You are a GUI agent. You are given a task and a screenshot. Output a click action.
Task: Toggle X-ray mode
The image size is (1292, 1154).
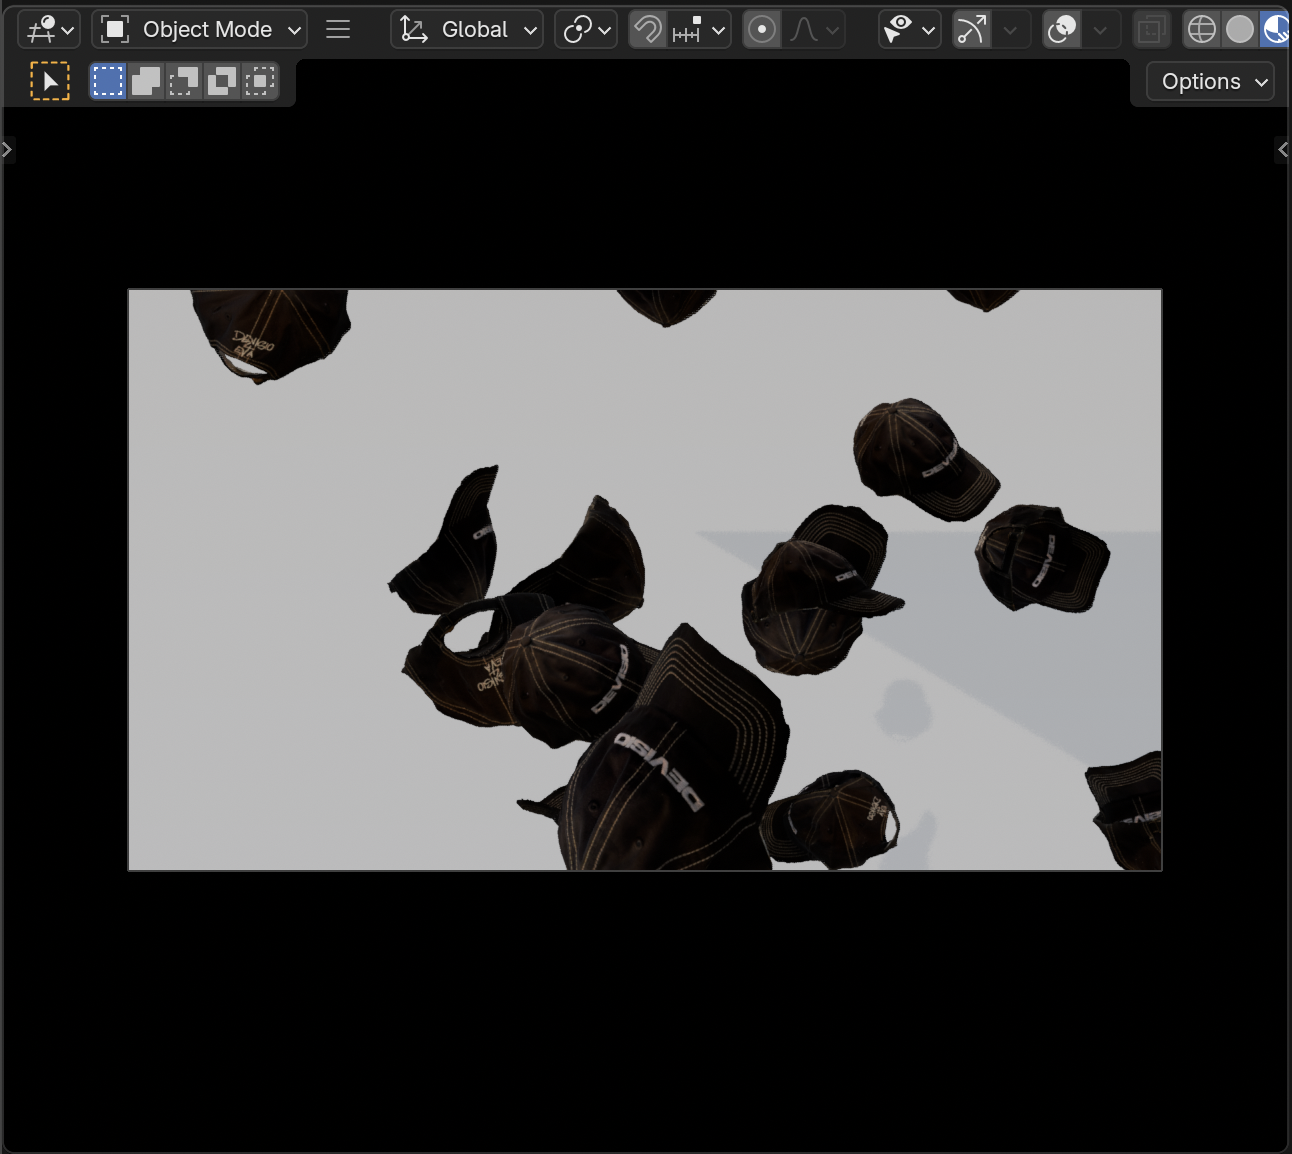[x=1152, y=30]
